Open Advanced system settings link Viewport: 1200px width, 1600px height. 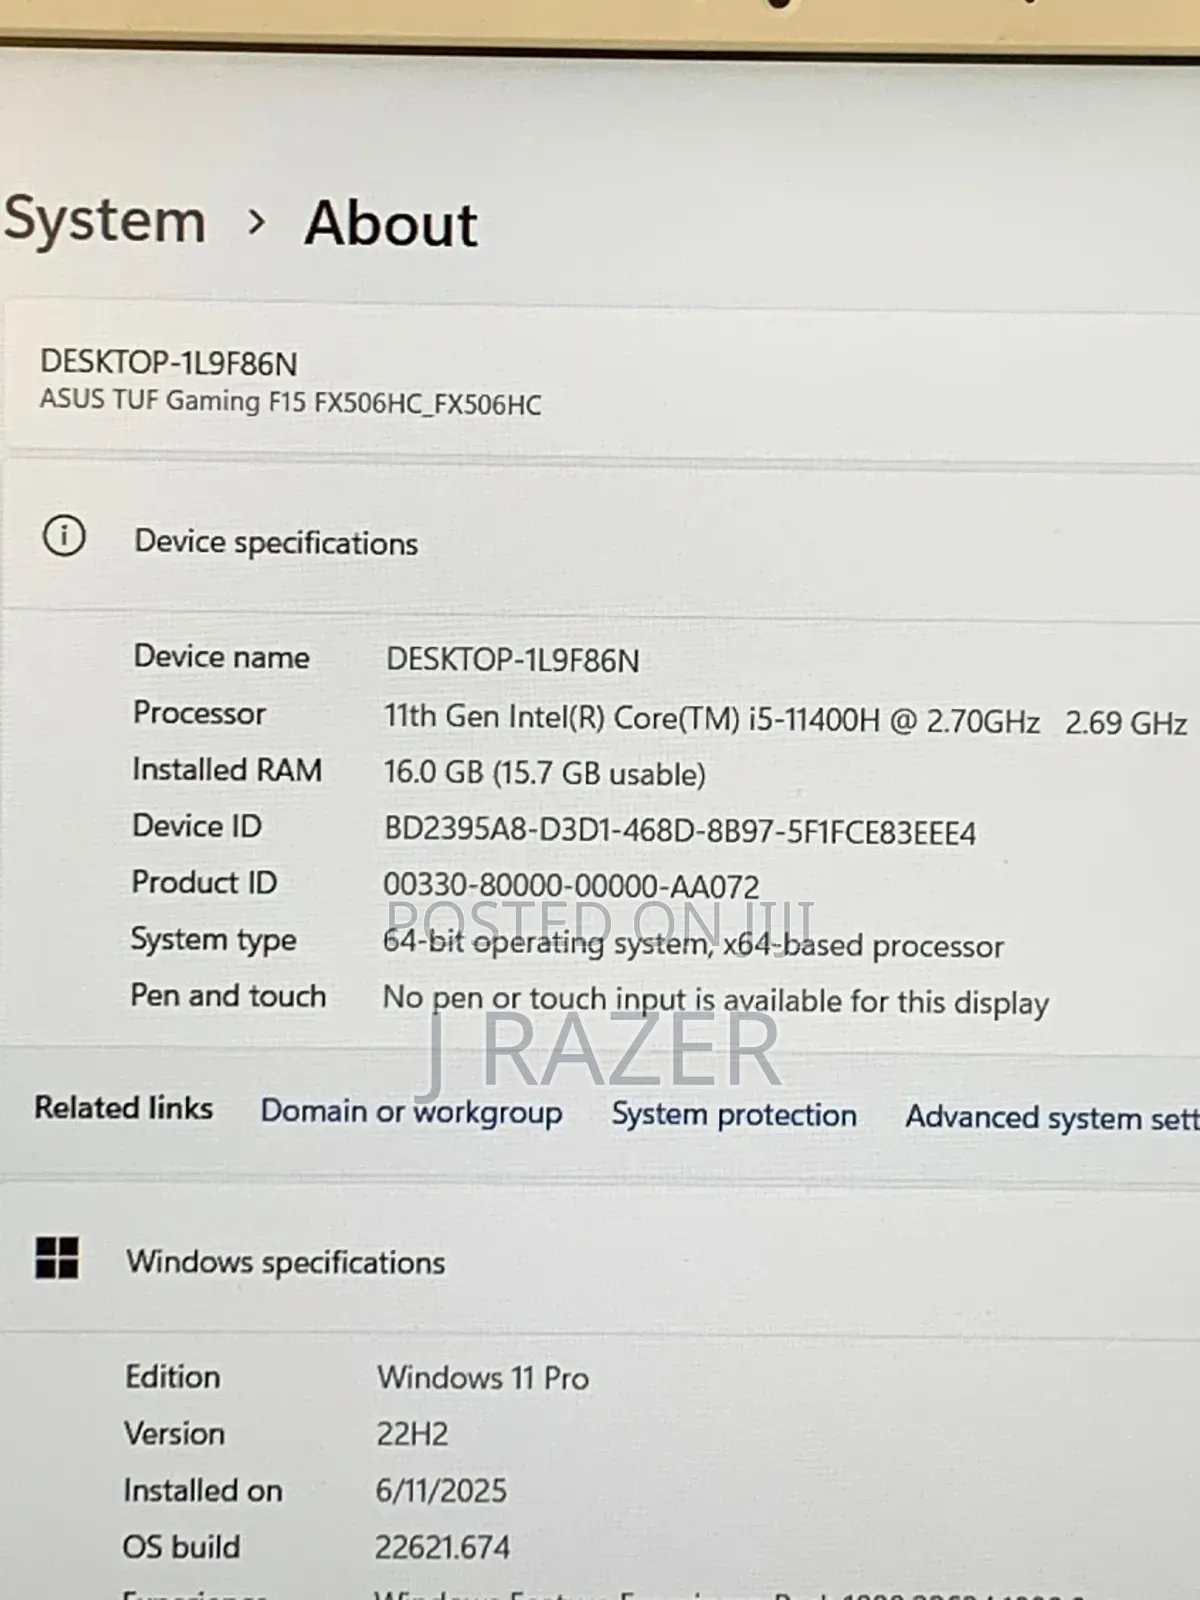(1052, 1118)
